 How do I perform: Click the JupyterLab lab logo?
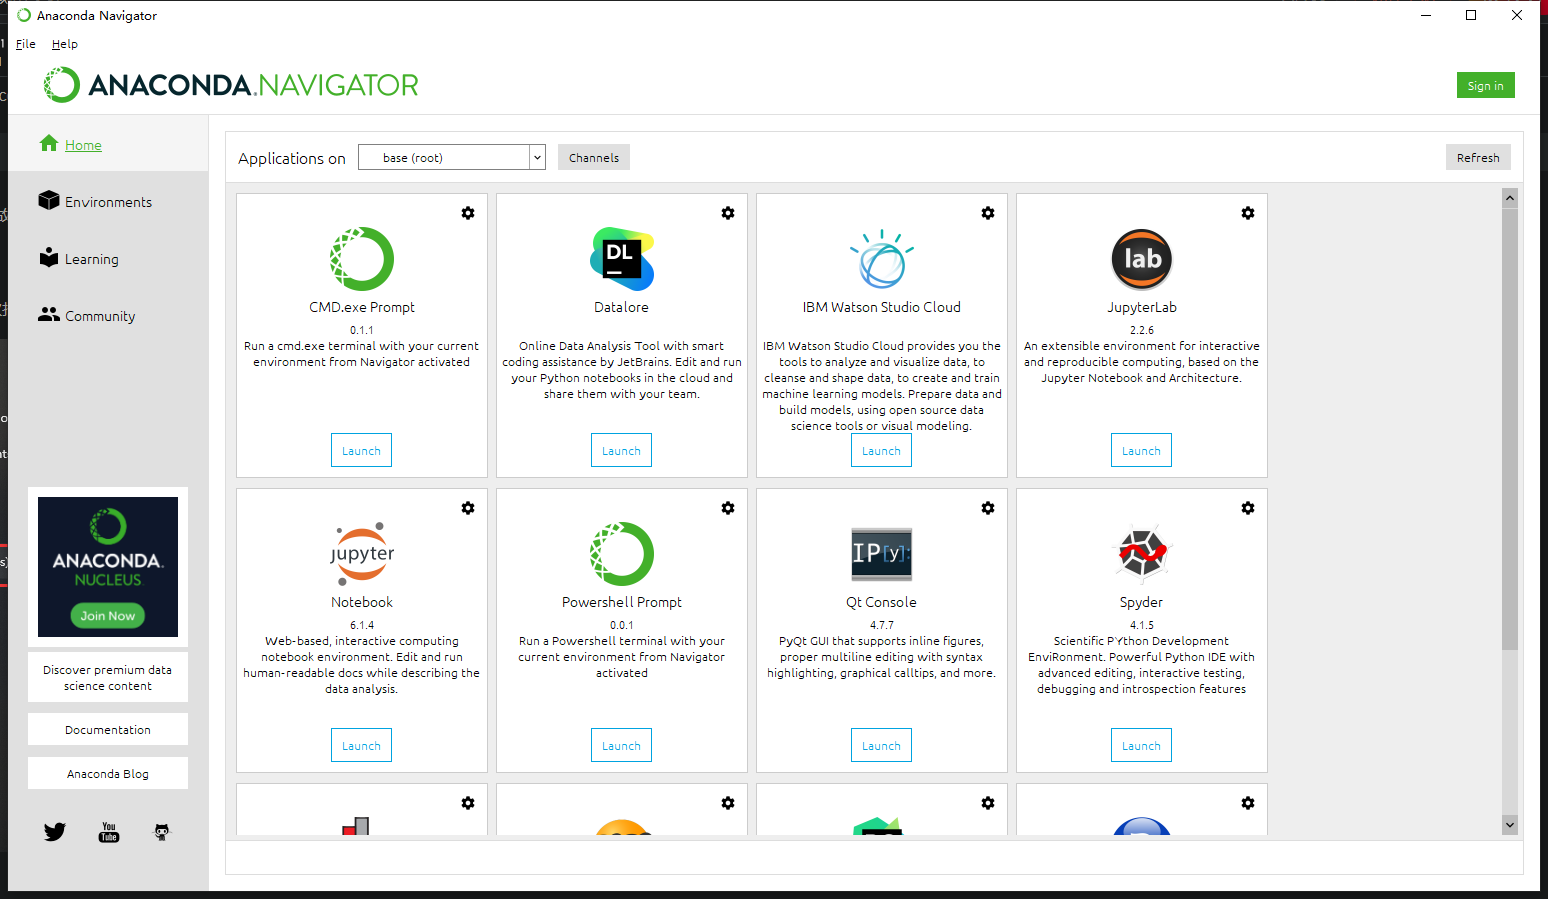coord(1142,259)
